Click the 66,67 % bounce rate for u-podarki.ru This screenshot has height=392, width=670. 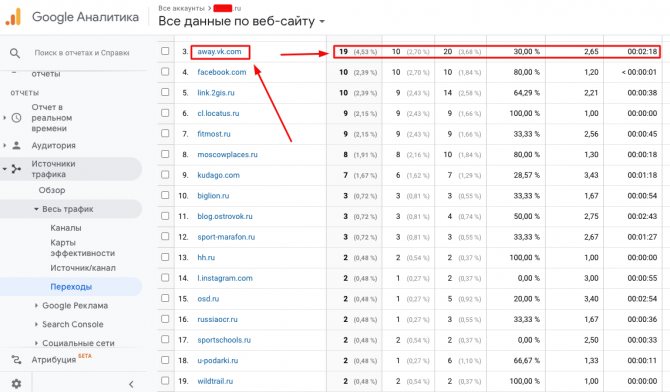(526, 360)
